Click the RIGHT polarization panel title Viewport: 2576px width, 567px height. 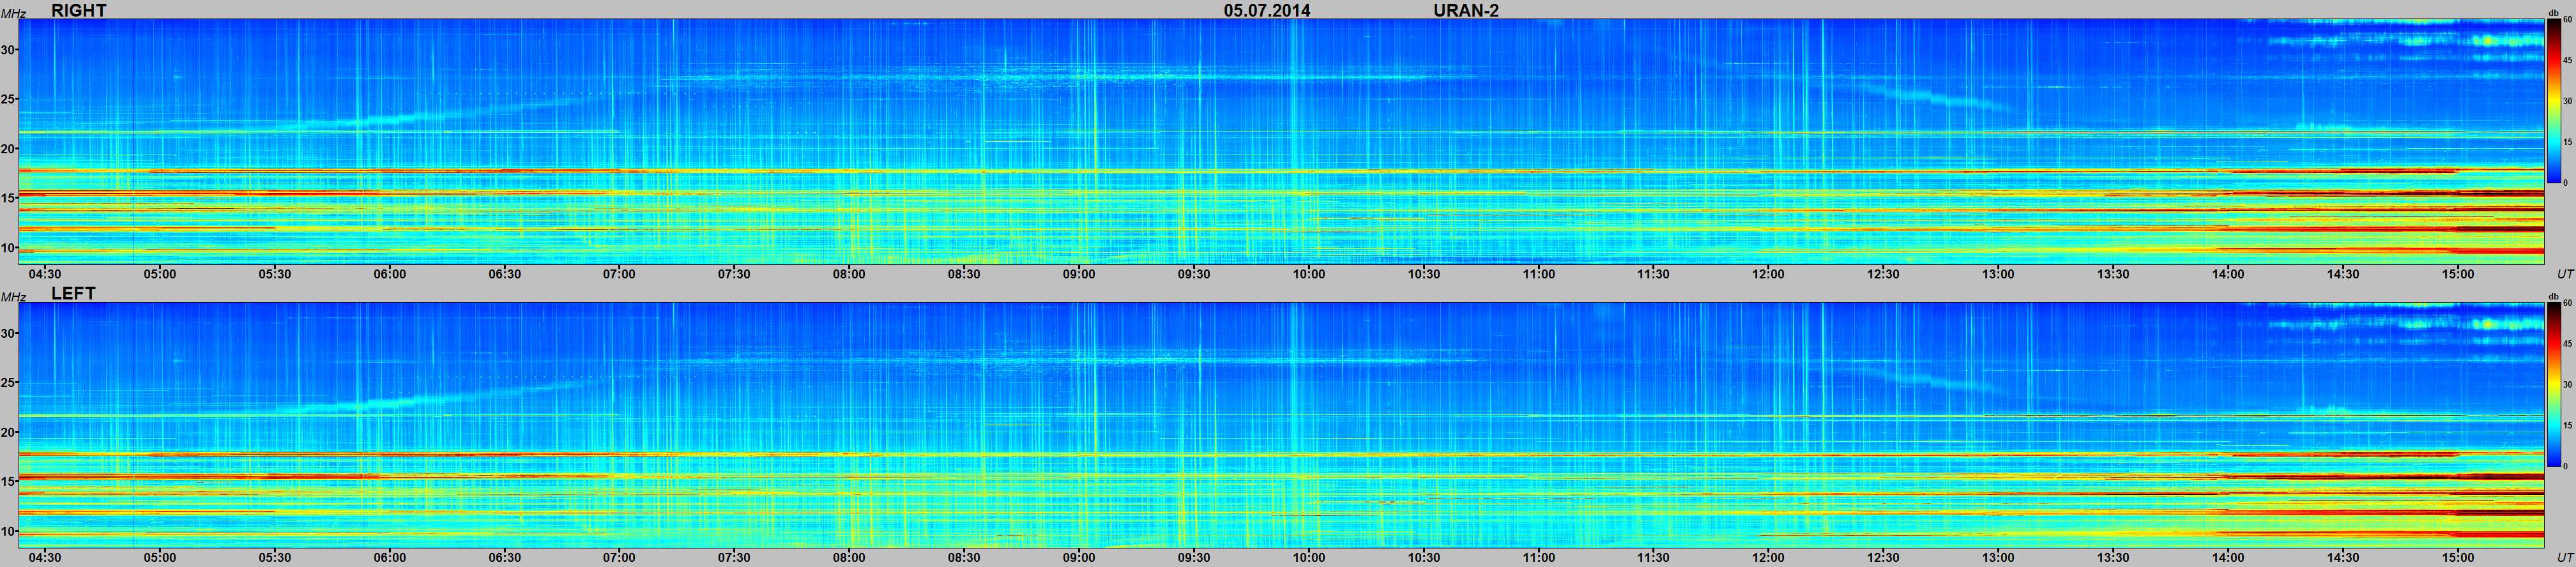click(78, 10)
